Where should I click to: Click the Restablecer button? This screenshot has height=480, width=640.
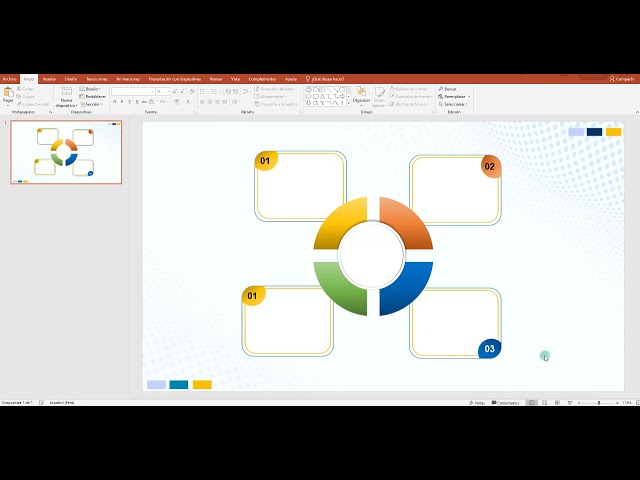point(93,96)
